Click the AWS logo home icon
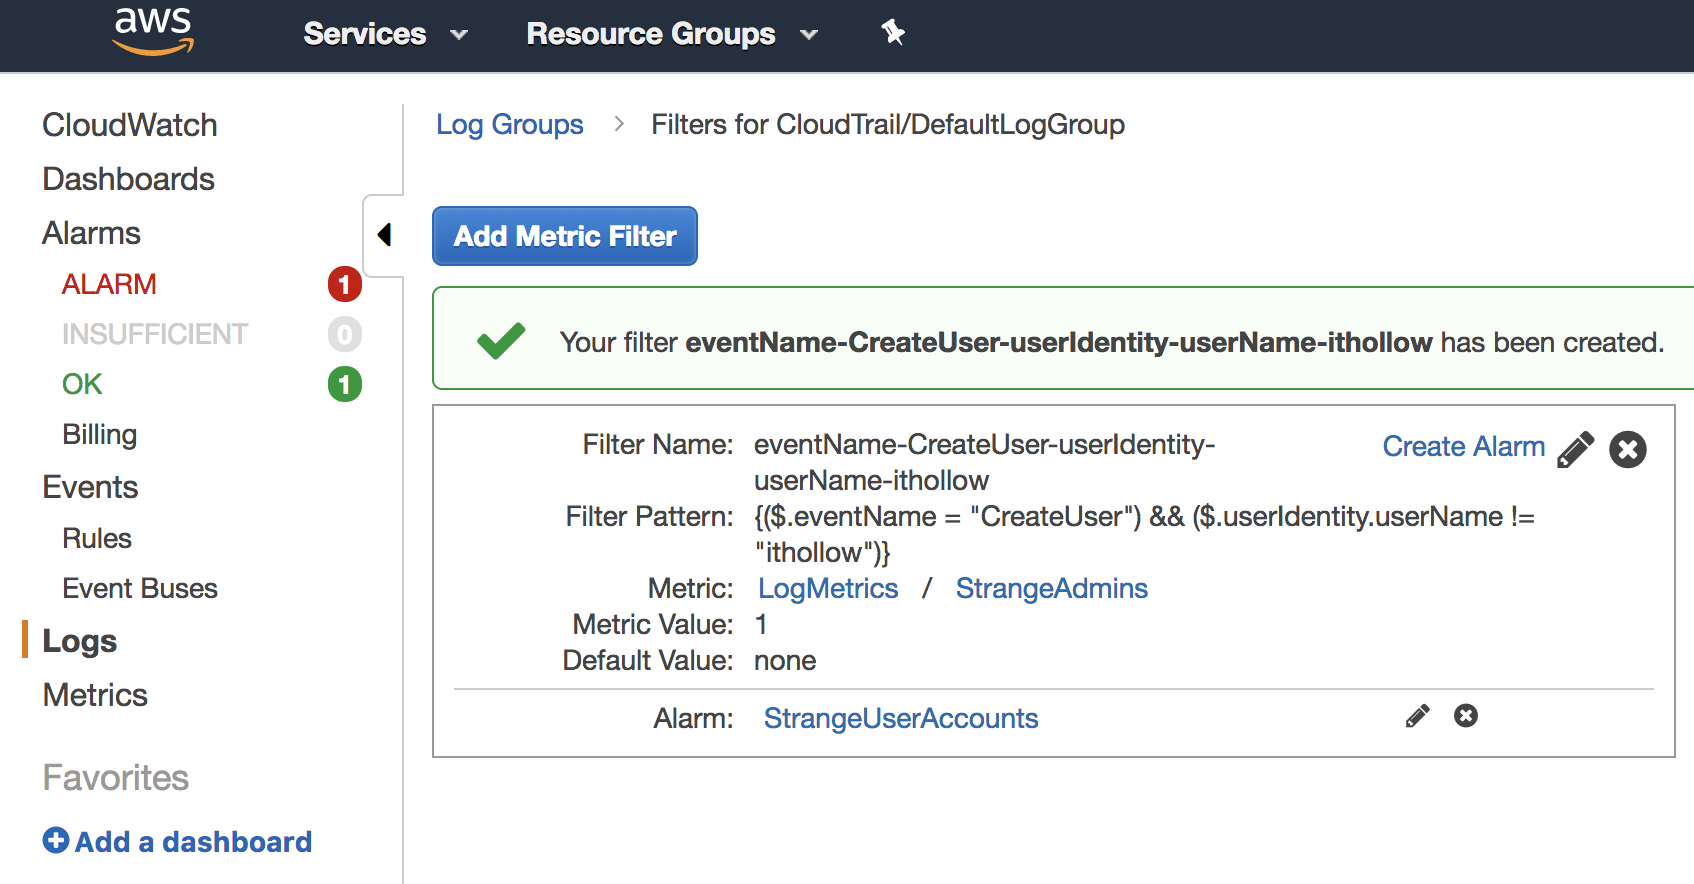 [x=153, y=31]
